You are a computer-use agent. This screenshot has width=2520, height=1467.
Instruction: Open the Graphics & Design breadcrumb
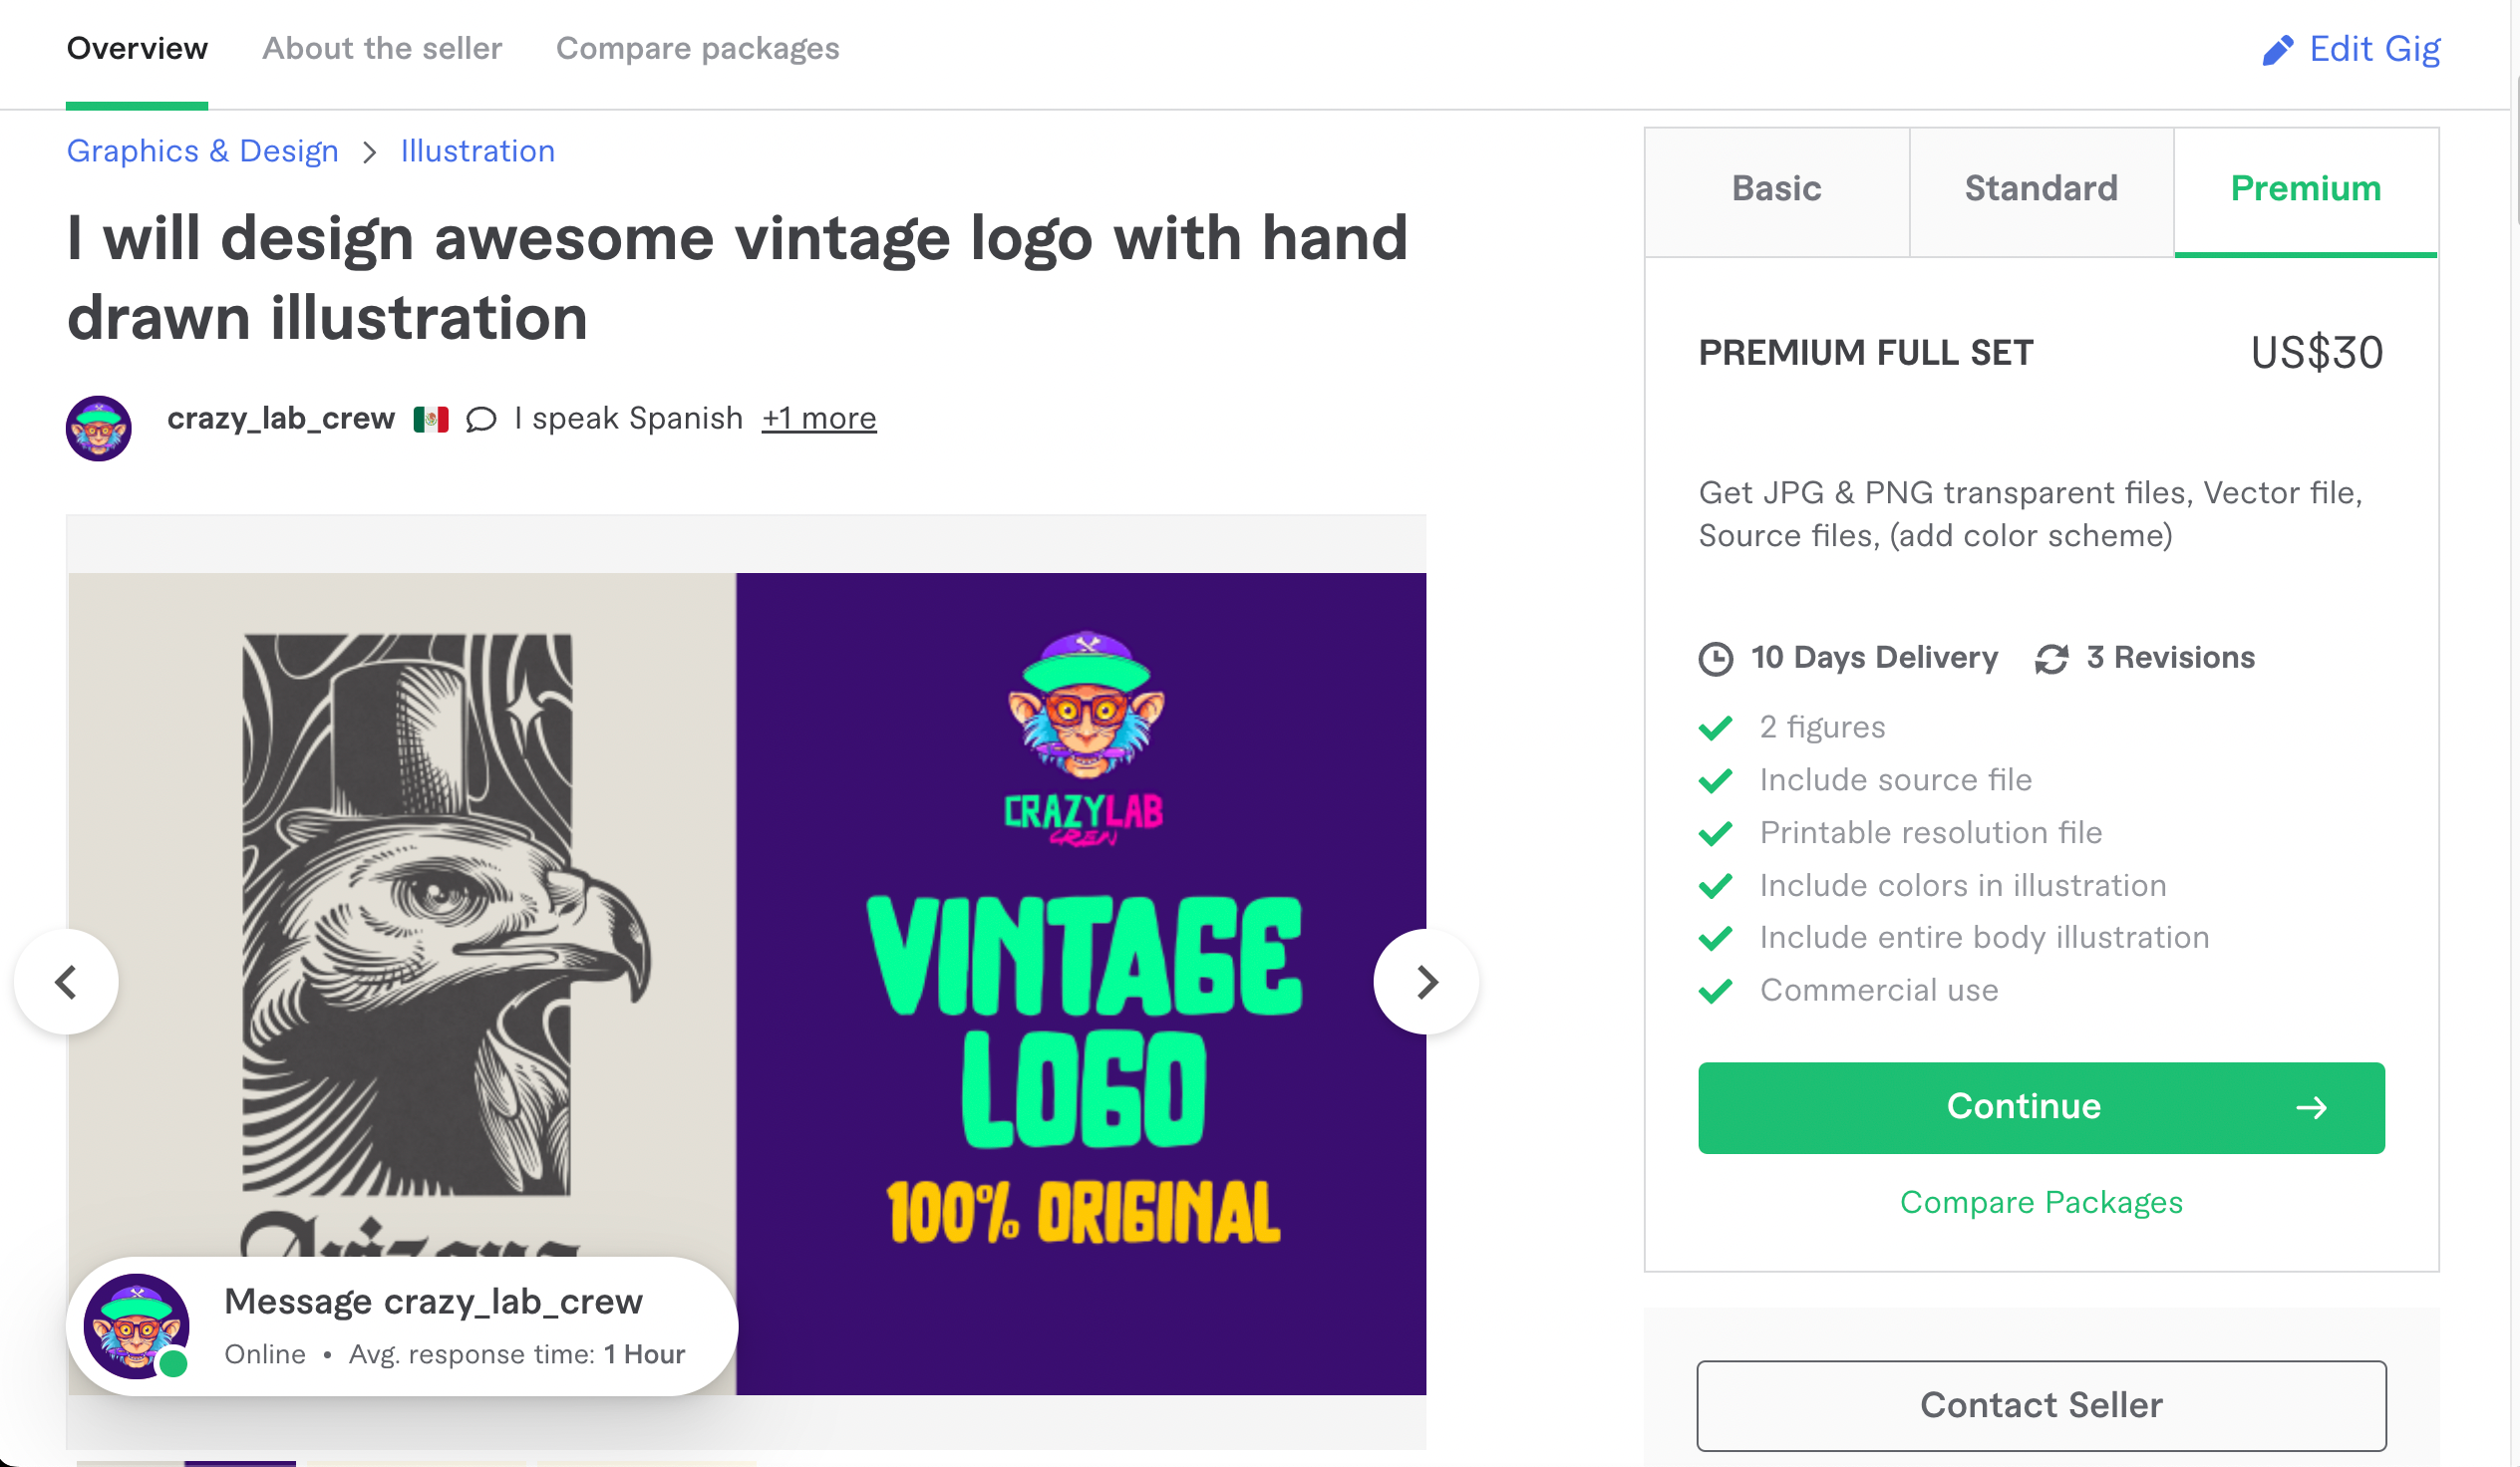[x=203, y=152]
